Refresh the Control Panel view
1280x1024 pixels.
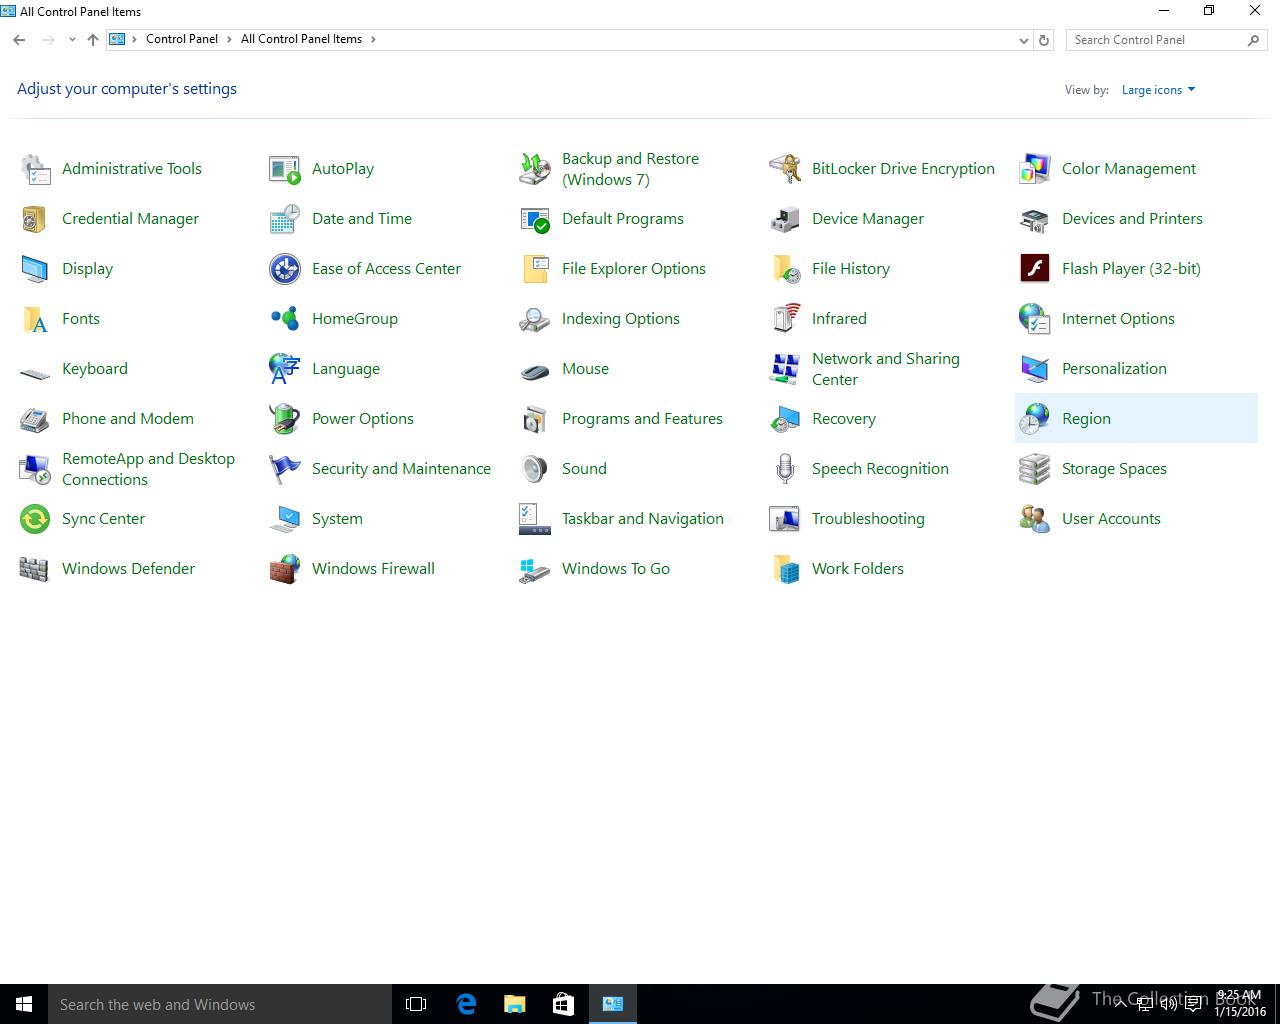(x=1044, y=40)
